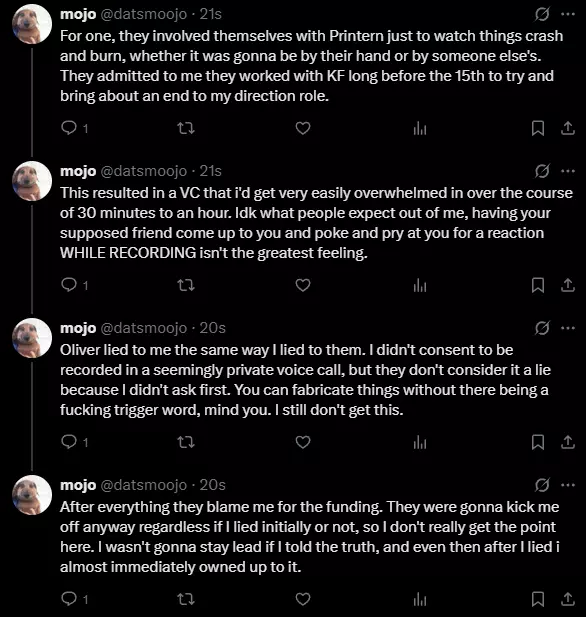Viewport: 586px width, 617px height.
Task: Open mojo's profile name on first tweet
Action: click(x=78, y=15)
